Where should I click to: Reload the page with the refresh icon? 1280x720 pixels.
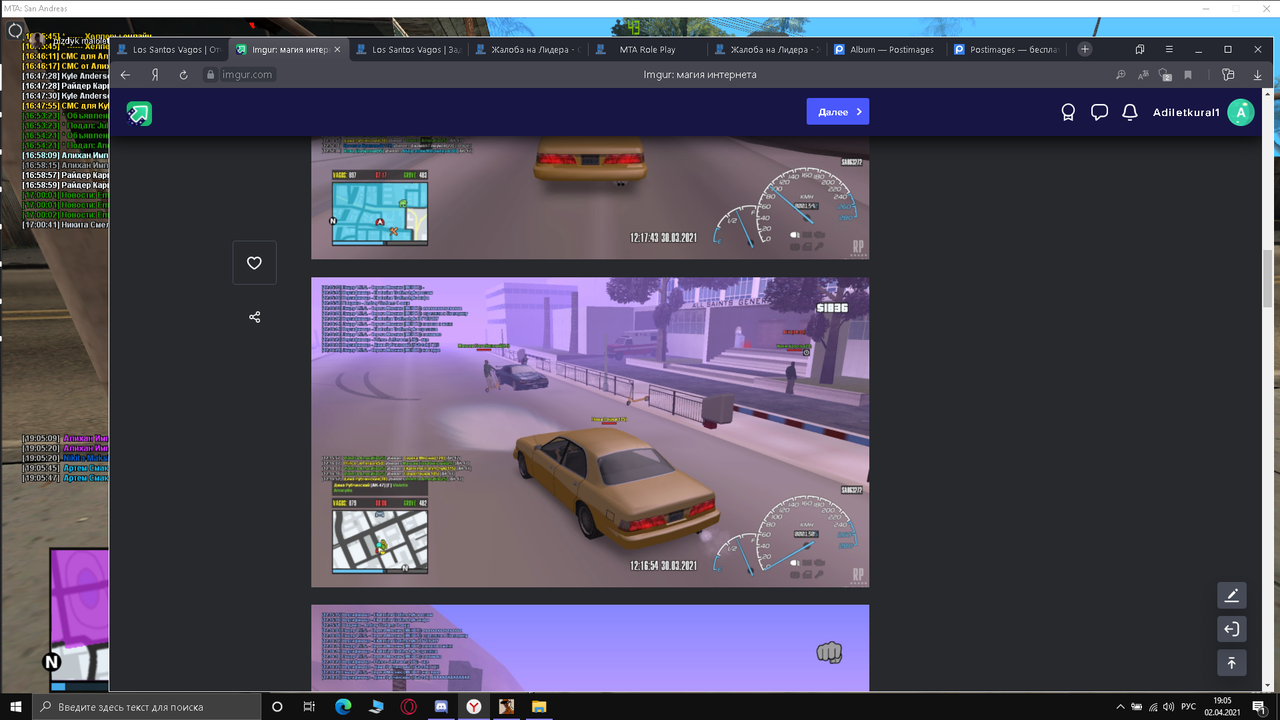(183, 75)
